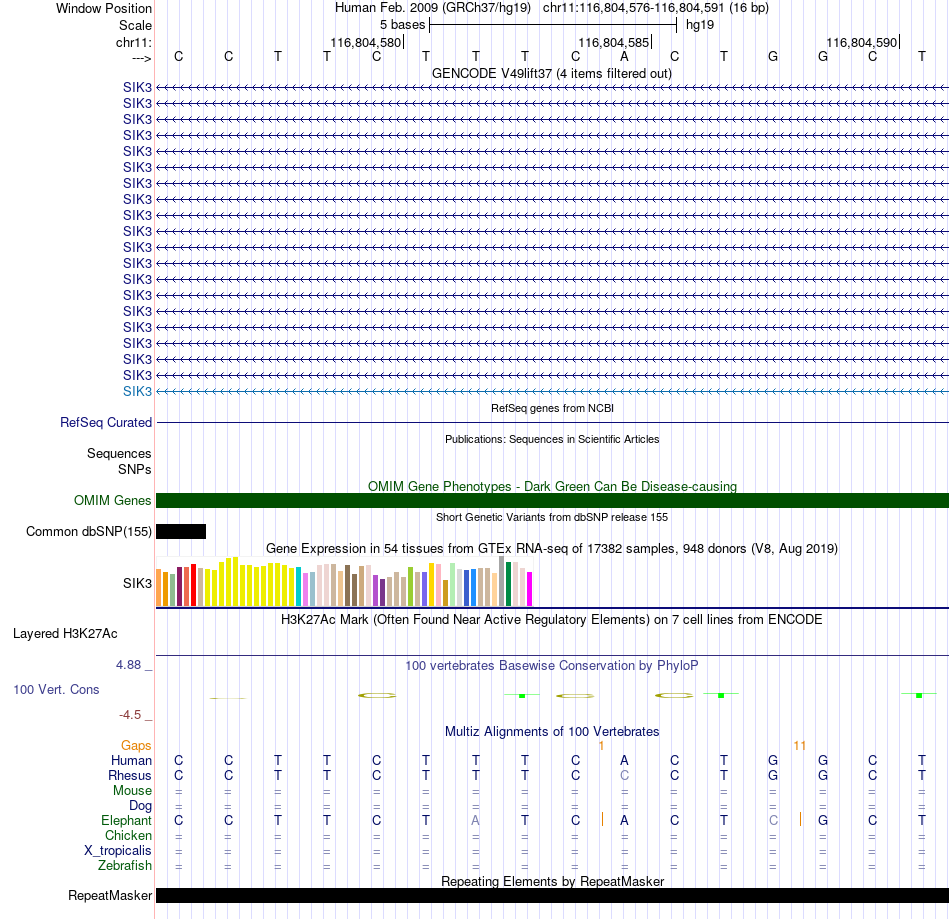Click the position label 116,804,590

(x=861, y=42)
